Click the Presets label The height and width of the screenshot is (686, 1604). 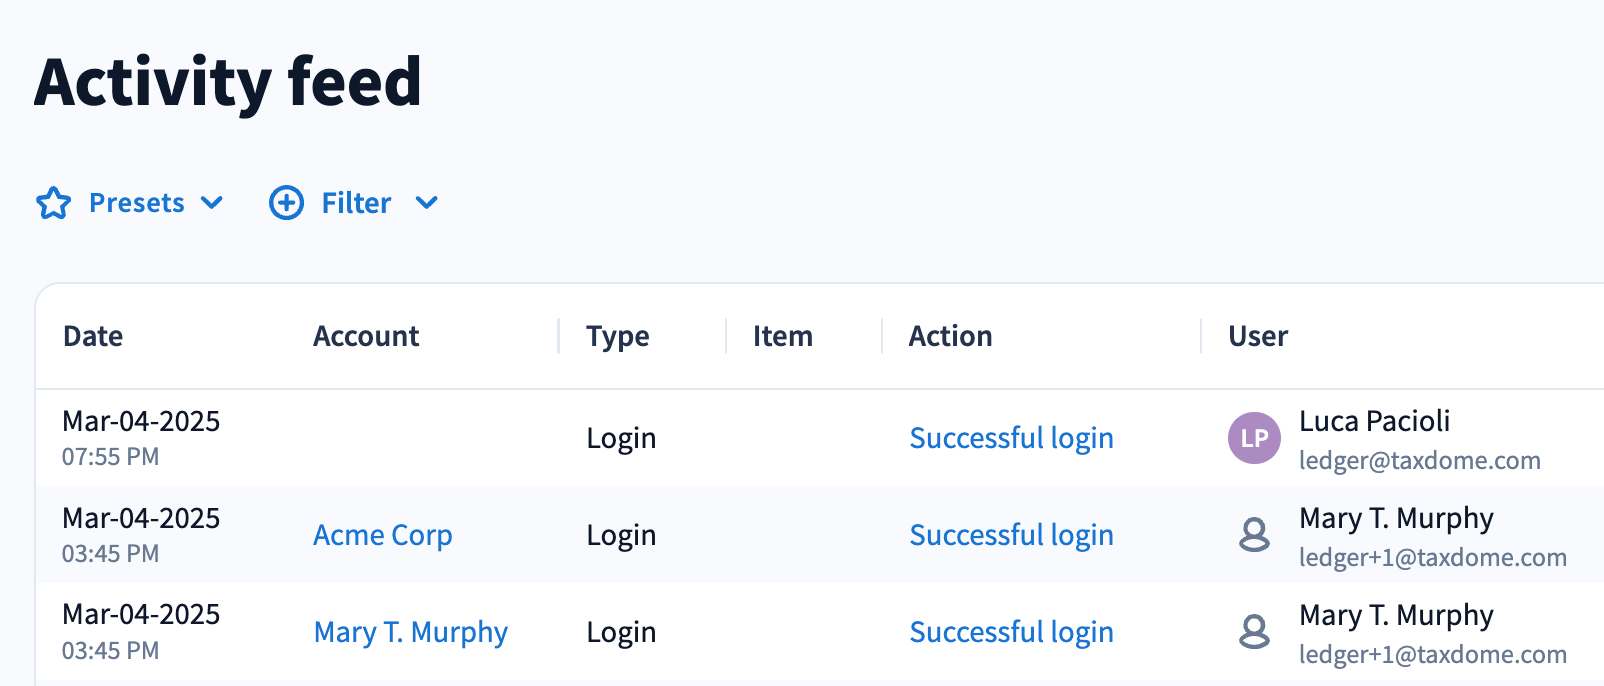pyautogui.click(x=137, y=203)
